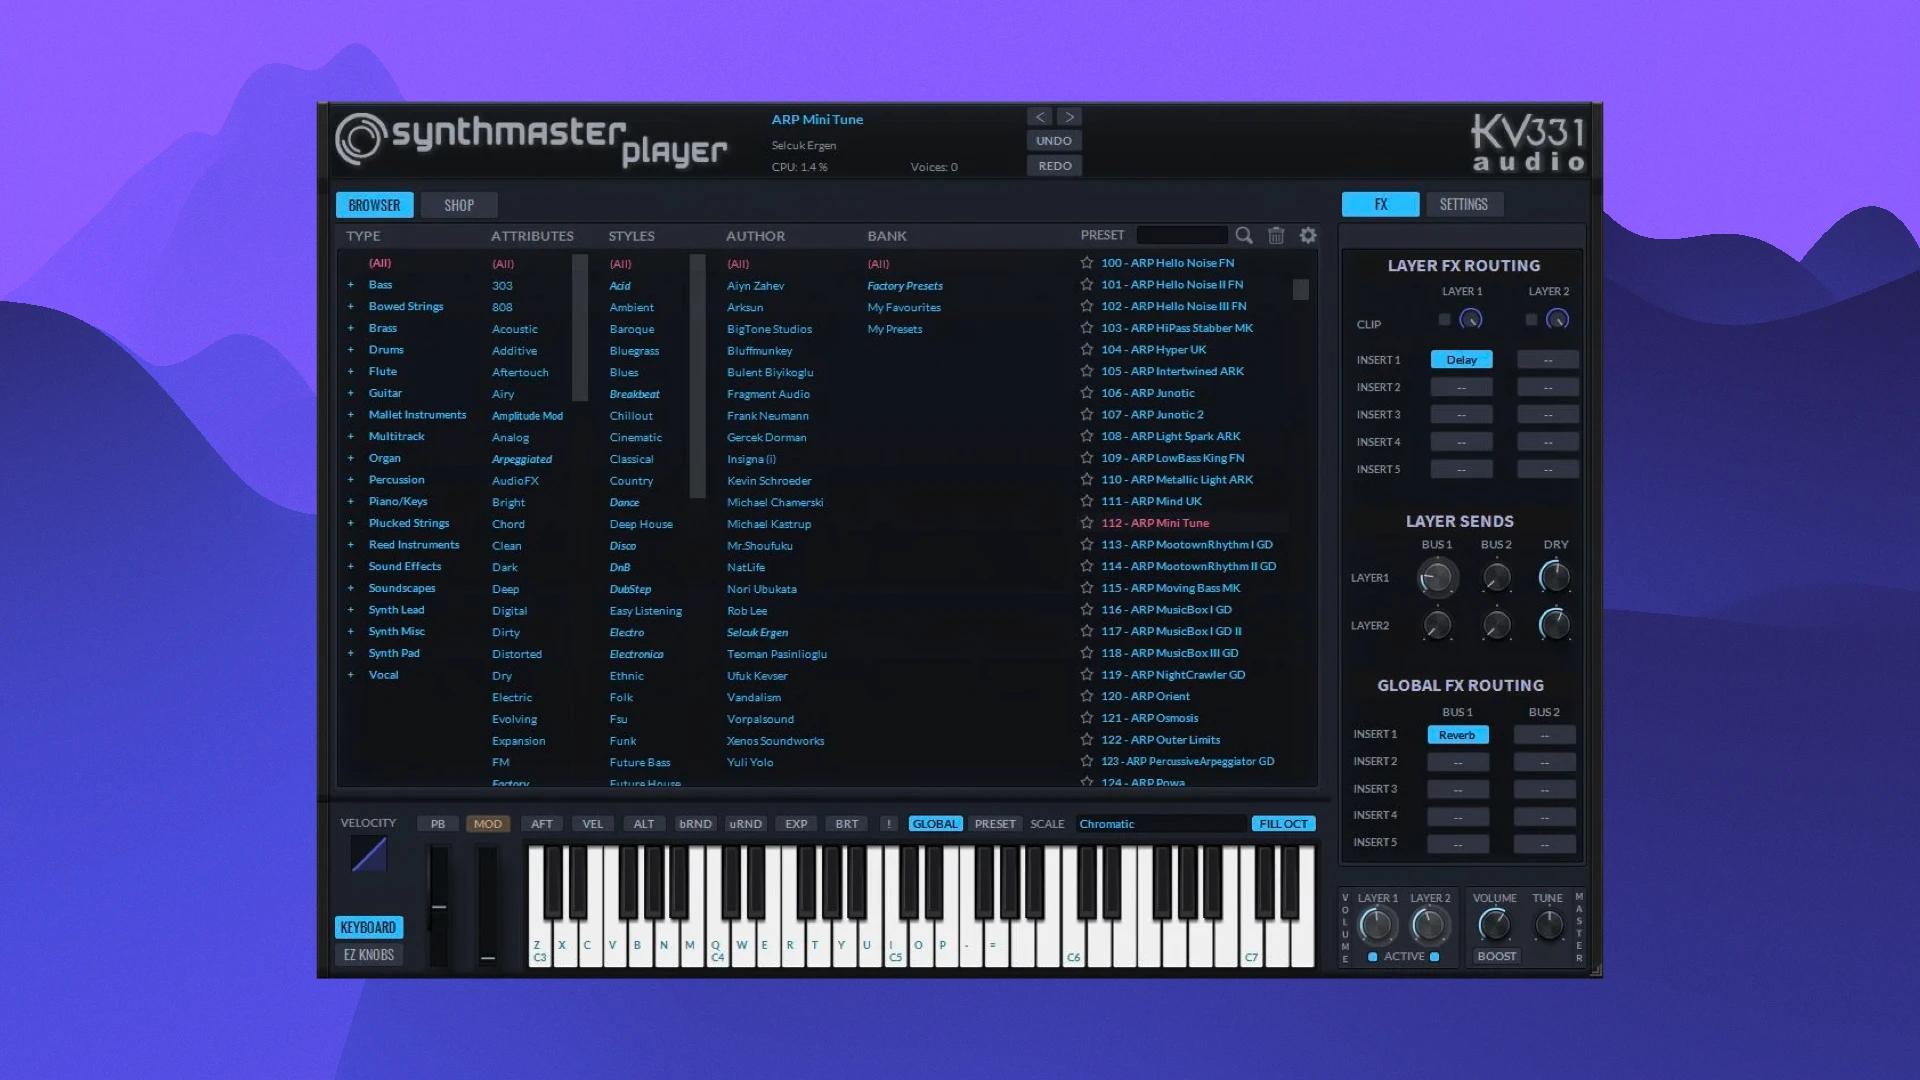Screen dimensions: 1920x1080
Task: Click the velocity curve icon
Action: pyautogui.click(x=369, y=855)
